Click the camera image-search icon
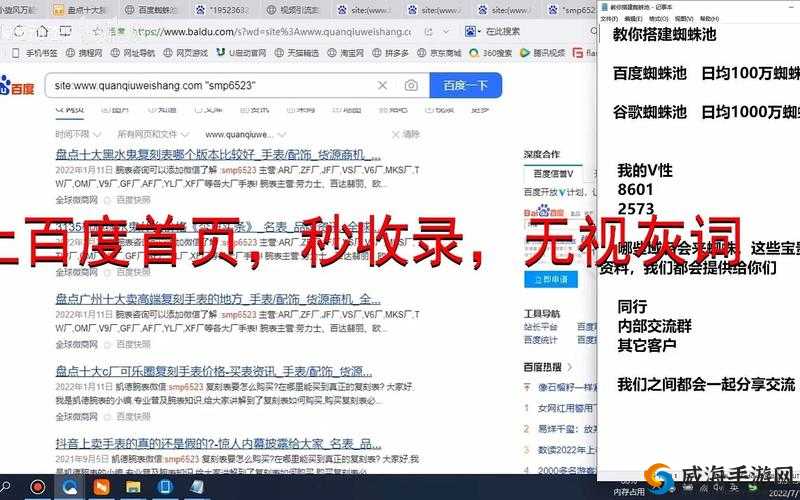 coord(411,85)
